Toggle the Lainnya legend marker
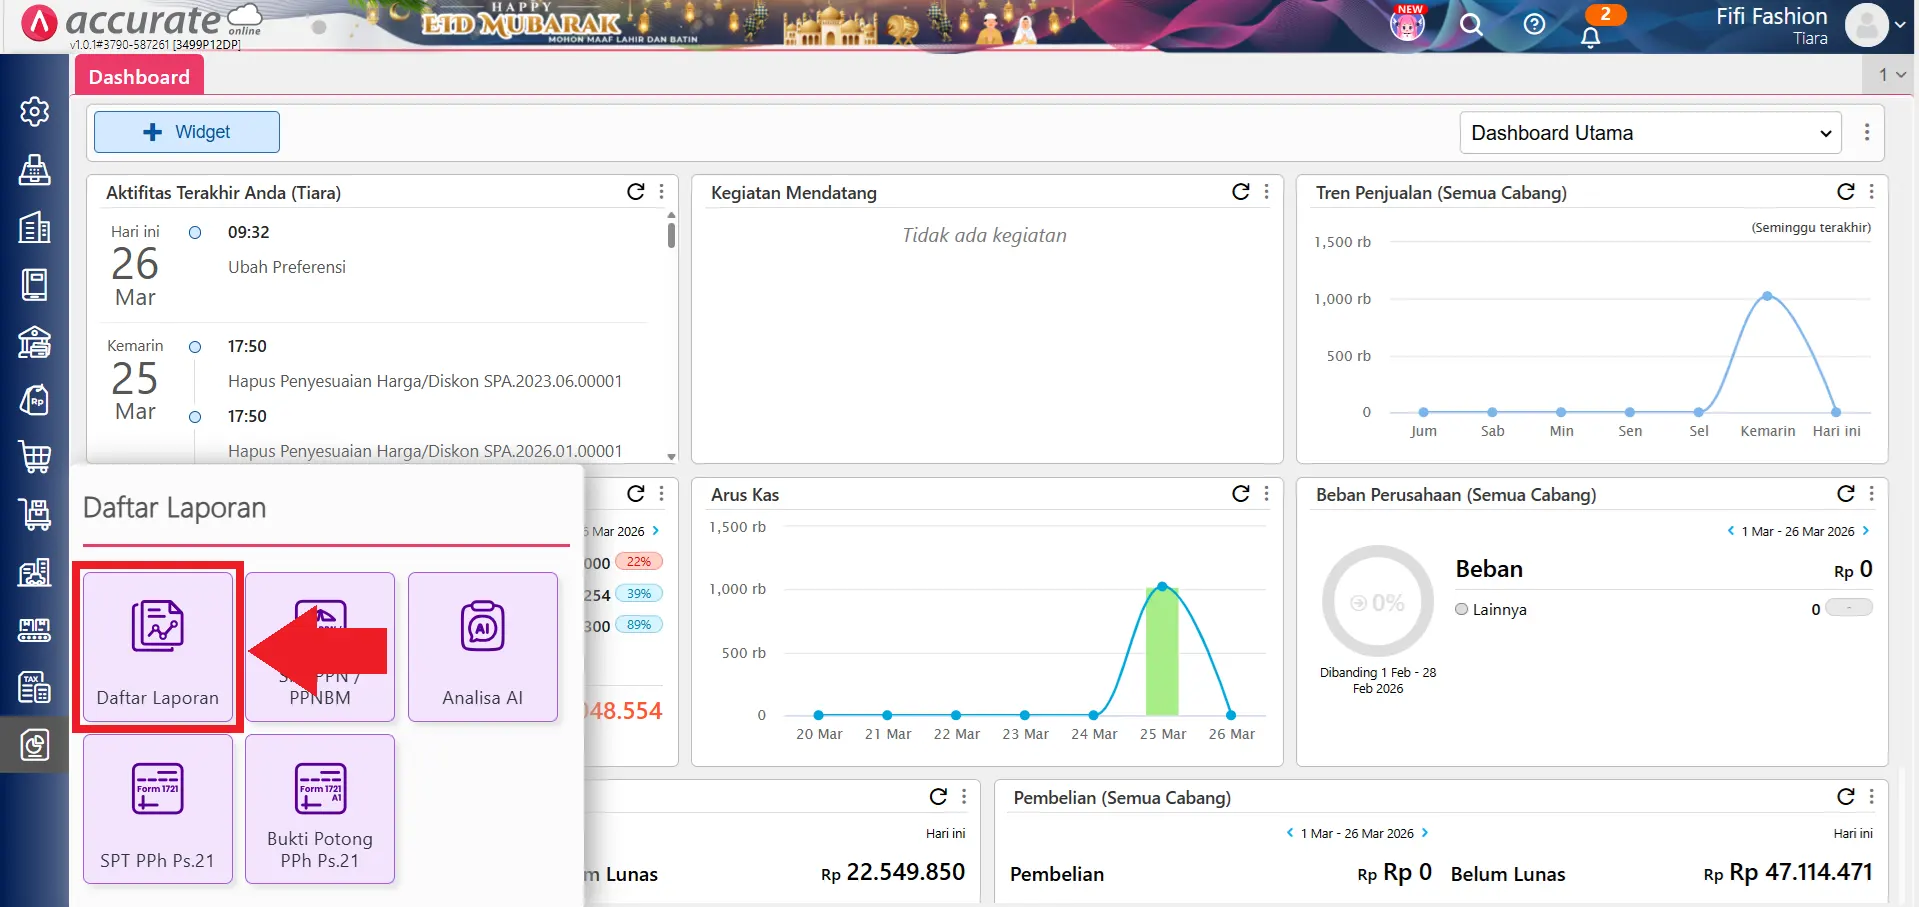1919x907 pixels. tap(1462, 609)
